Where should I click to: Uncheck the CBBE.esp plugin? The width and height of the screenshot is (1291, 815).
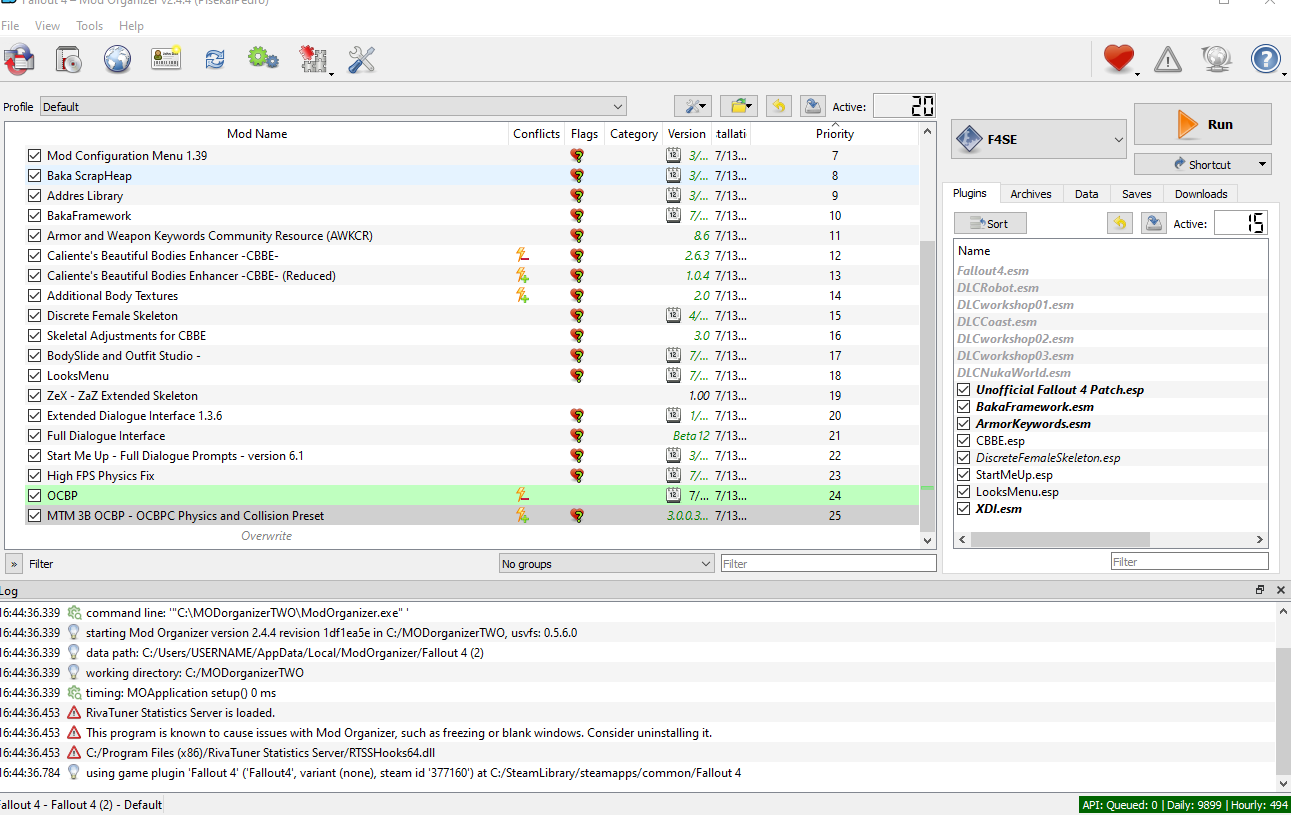(x=964, y=441)
